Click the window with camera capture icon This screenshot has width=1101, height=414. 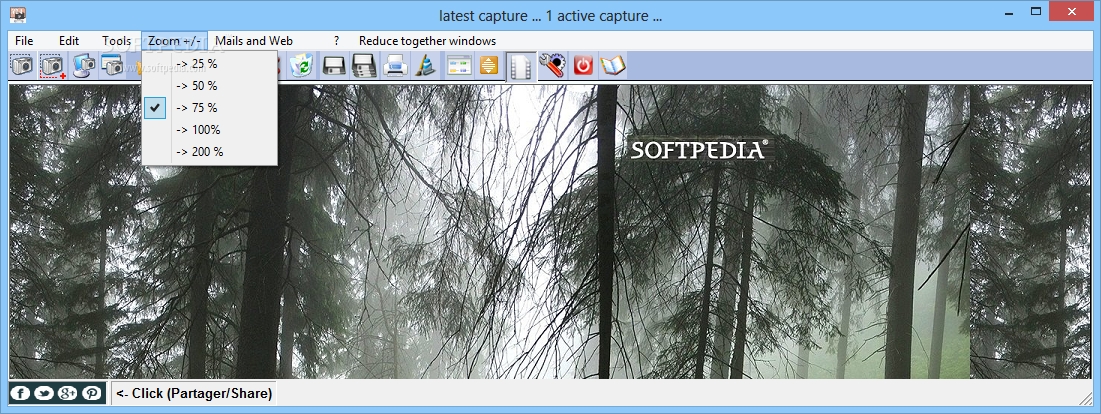point(112,66)
